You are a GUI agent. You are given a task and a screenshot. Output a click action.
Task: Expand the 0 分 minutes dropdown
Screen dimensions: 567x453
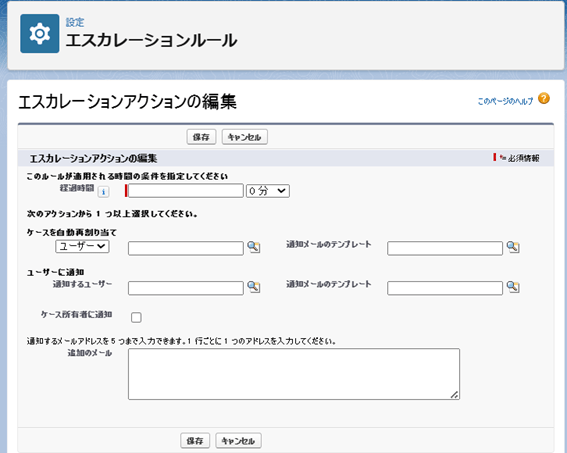coord(268,191)
